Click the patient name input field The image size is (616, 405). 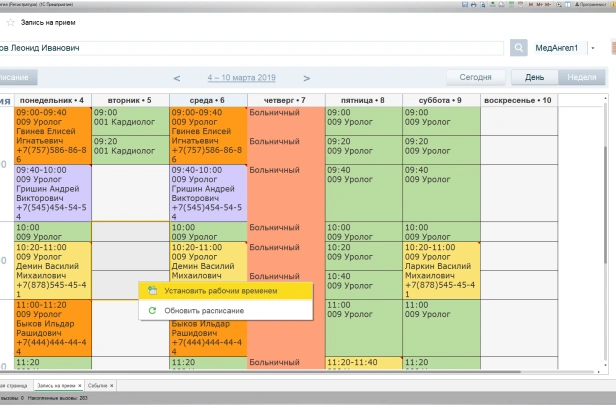coord(250,48)
